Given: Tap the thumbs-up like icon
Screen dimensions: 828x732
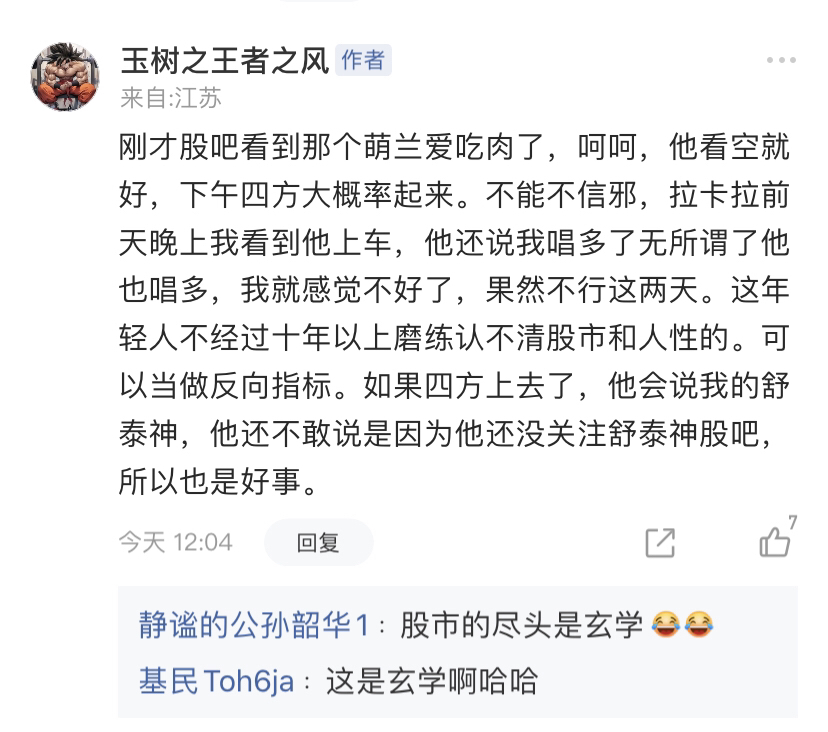Looking at the screenshot, I should [x=774, y=542].
